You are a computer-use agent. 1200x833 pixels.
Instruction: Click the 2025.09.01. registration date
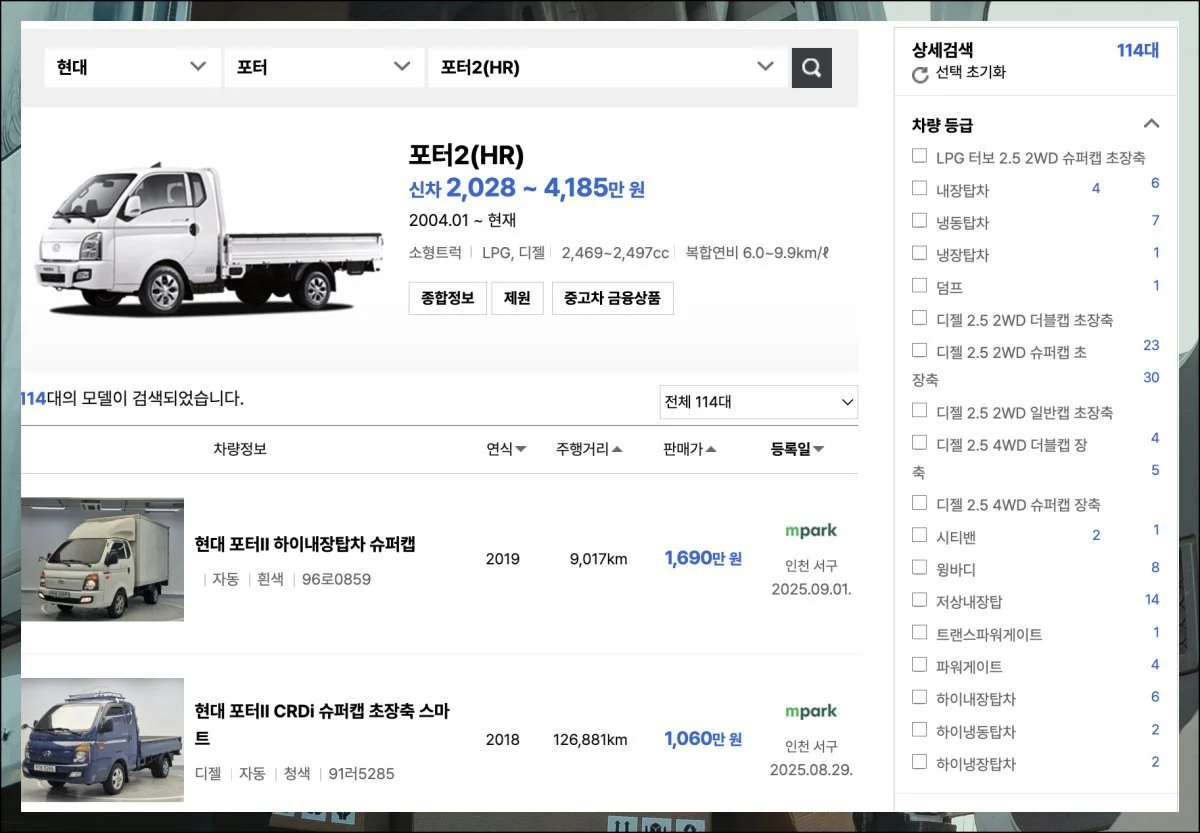811,589
